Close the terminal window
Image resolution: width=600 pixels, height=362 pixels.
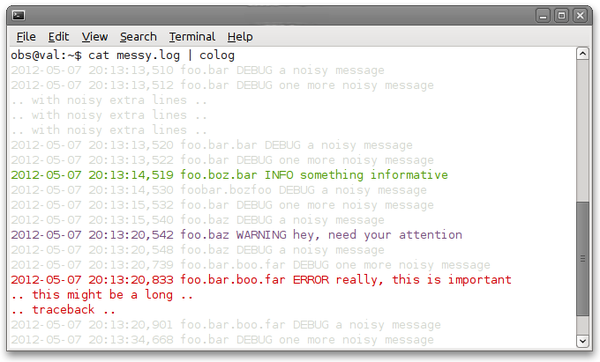[580, 16]
